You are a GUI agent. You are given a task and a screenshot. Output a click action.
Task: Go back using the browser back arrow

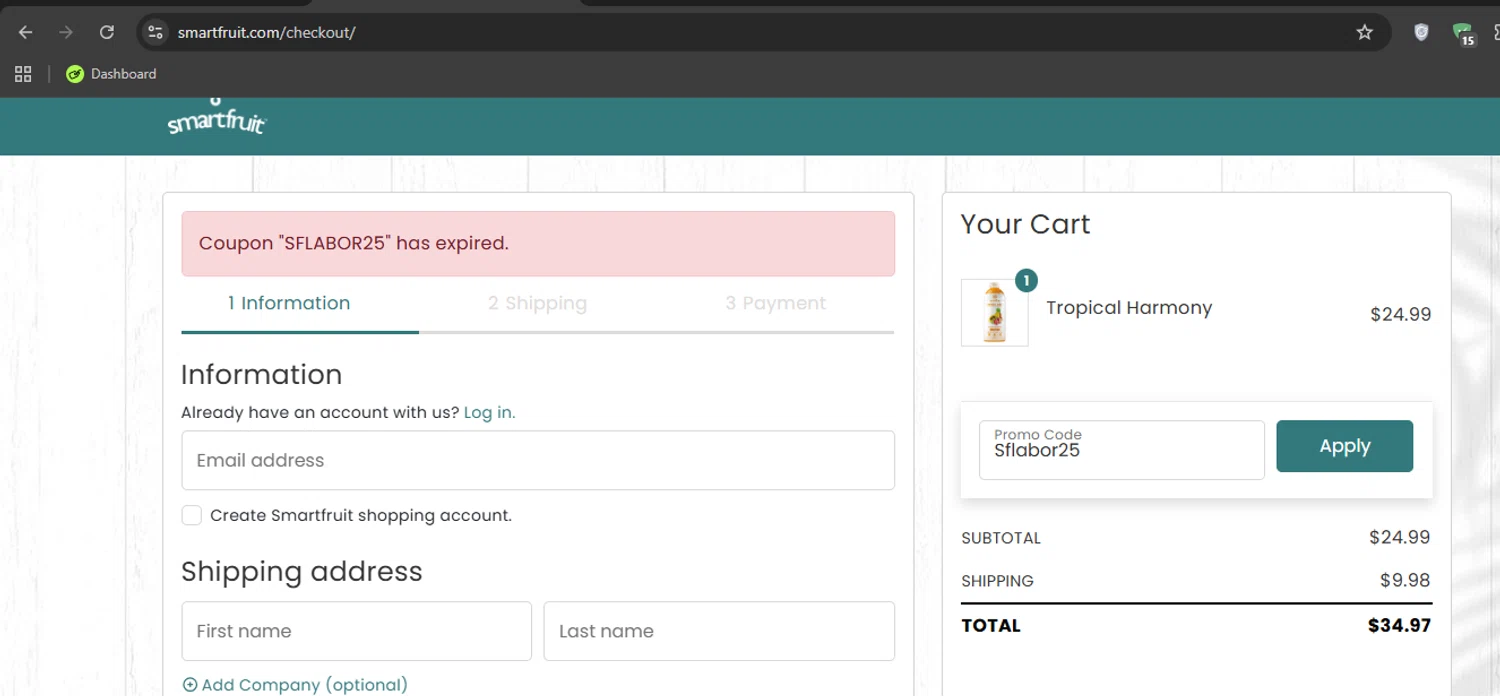pyautogui.click(x=26, y=32)
